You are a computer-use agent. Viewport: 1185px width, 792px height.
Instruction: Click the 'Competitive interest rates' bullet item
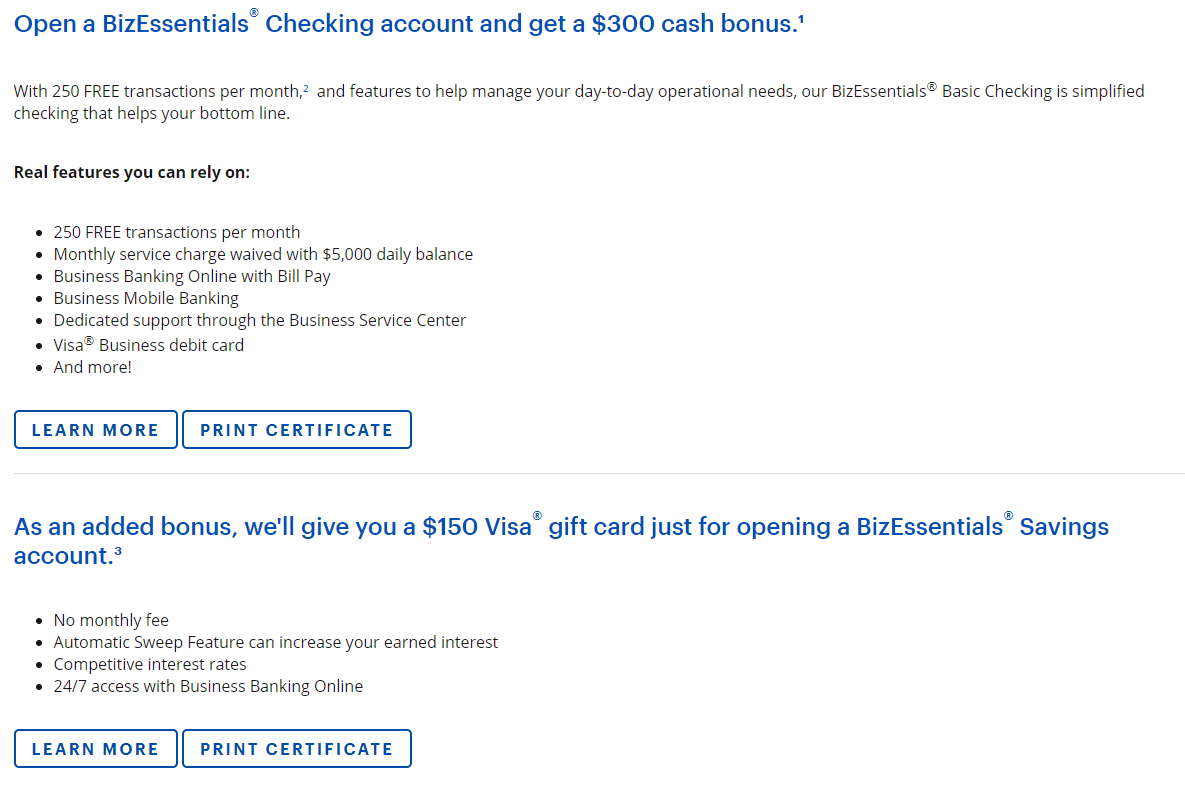150,664
